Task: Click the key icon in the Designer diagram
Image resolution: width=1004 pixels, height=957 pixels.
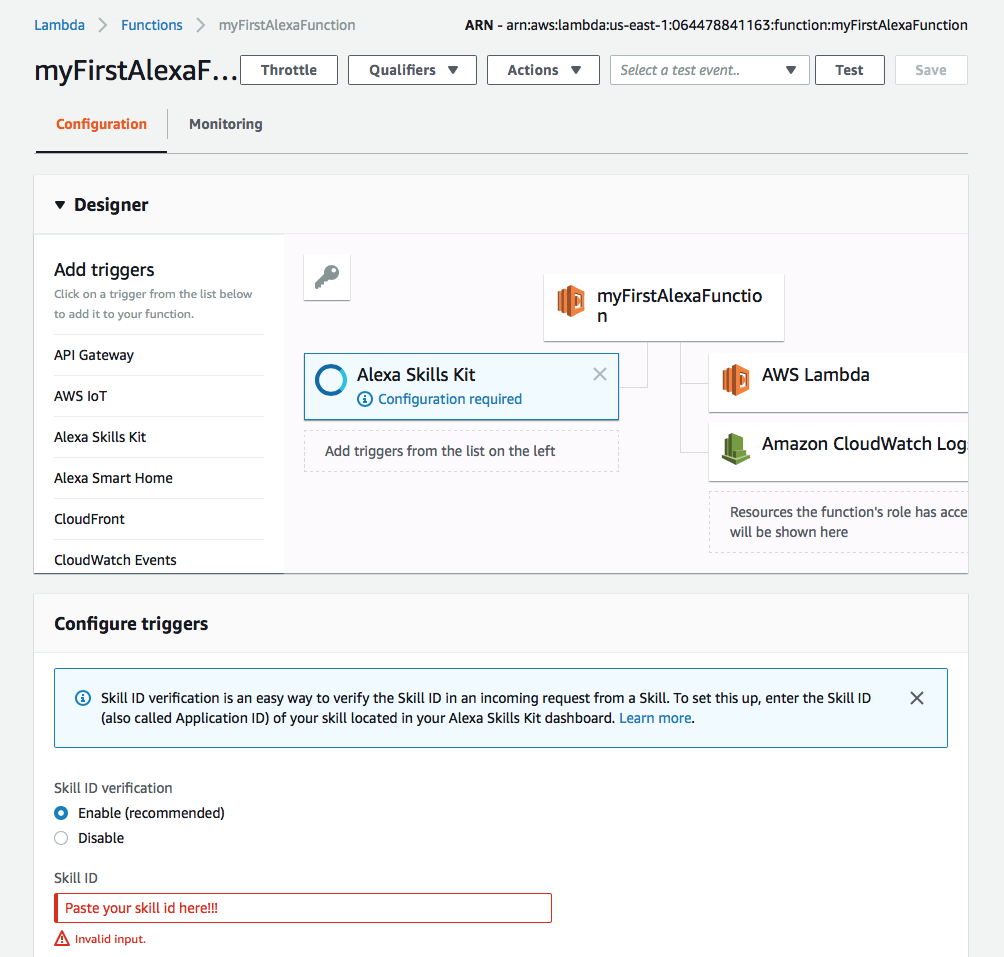Action: coord(326,277)
